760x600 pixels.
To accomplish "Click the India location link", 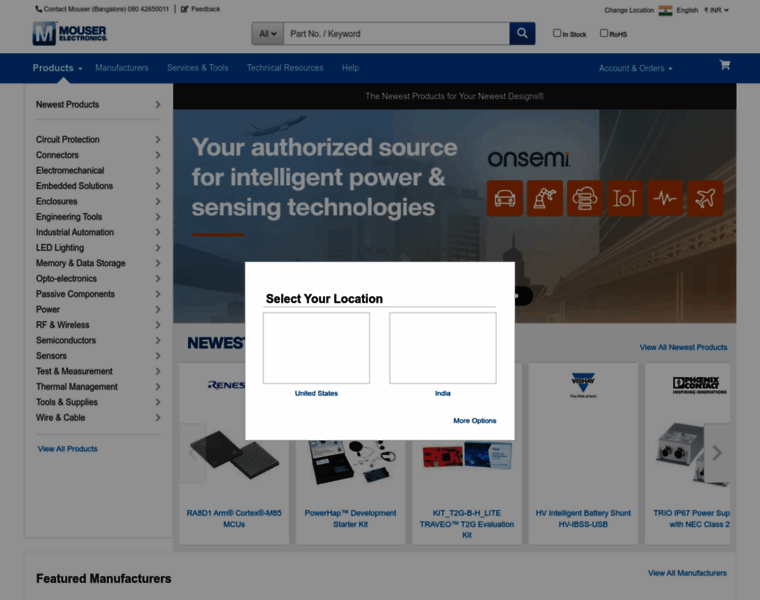I will [x=443, y=394].
